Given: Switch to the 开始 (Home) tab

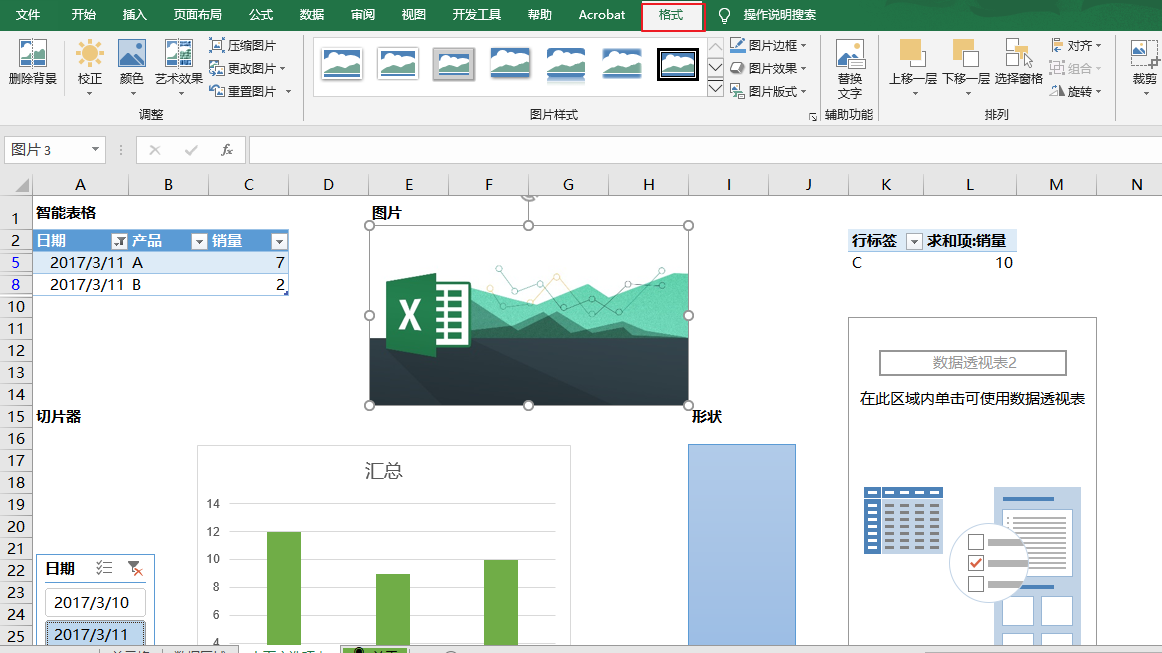Looking at the screenshot, I should (84, 15).
